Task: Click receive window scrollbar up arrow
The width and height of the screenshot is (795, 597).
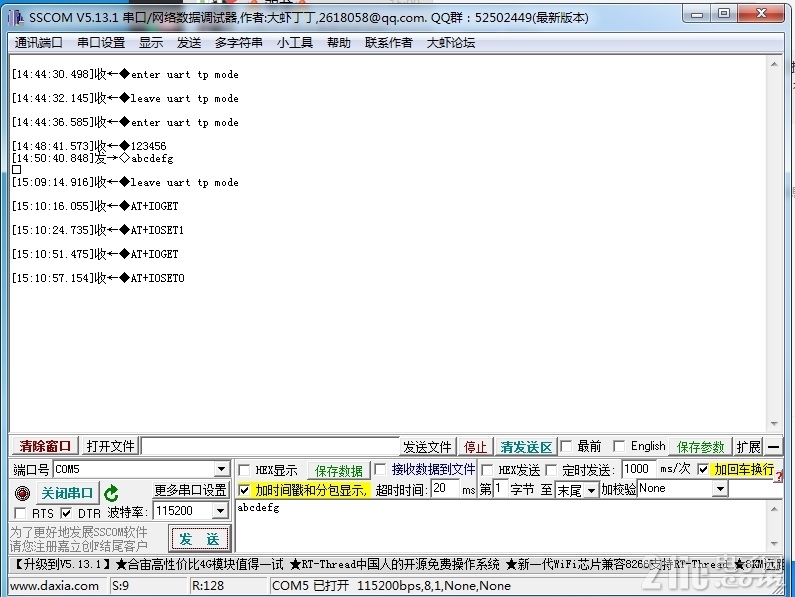Action: coord(774,64)
